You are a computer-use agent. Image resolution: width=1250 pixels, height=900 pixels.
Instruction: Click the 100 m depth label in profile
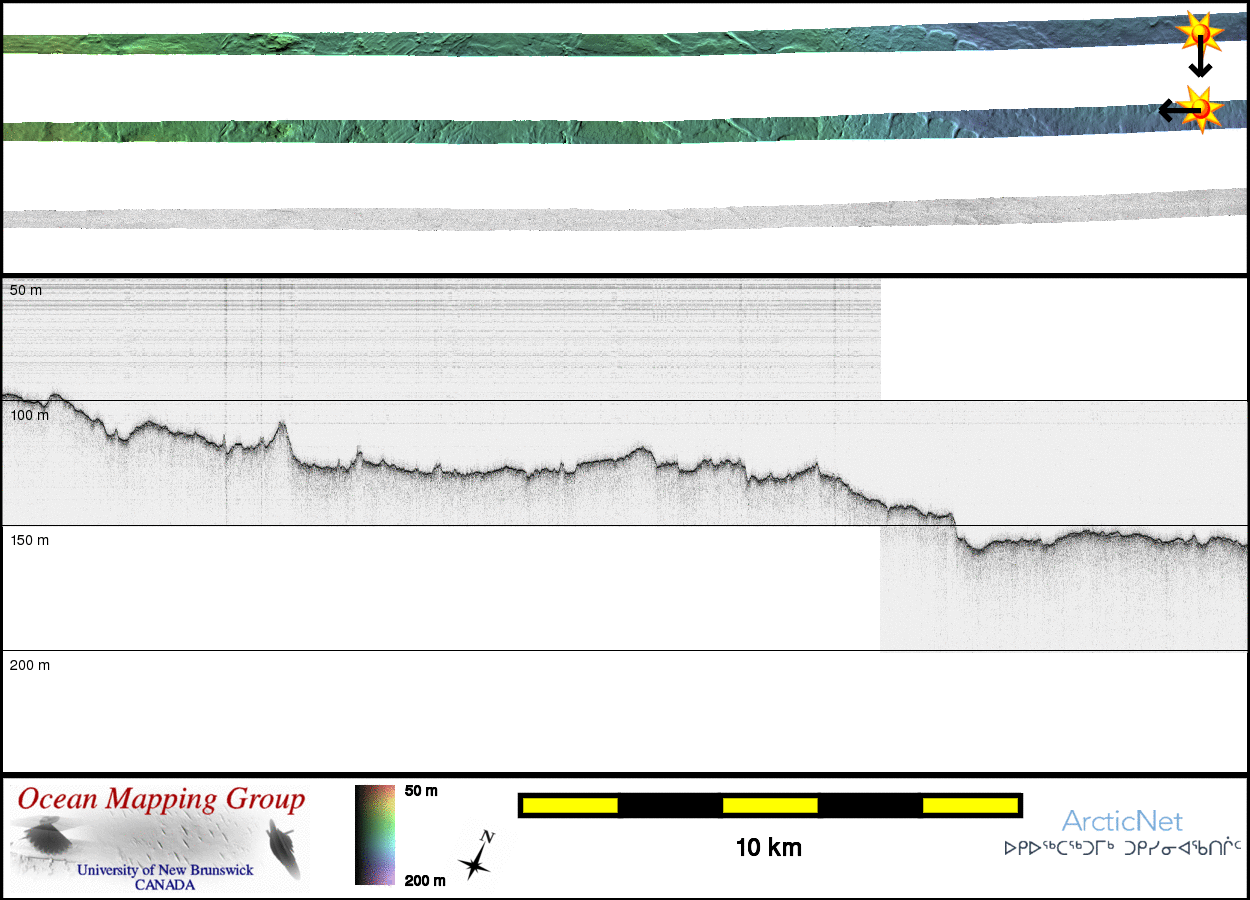tap(29, 415)
